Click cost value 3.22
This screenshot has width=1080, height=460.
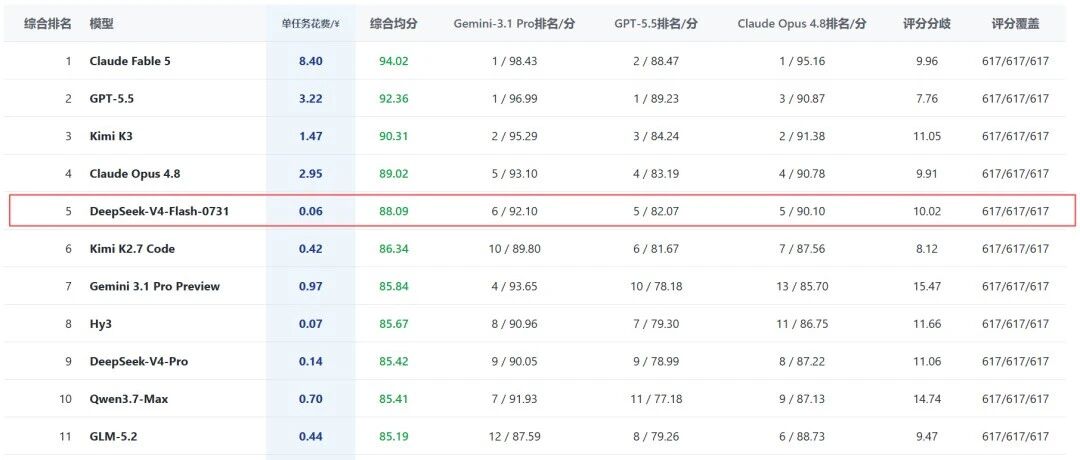pos(311,98)
